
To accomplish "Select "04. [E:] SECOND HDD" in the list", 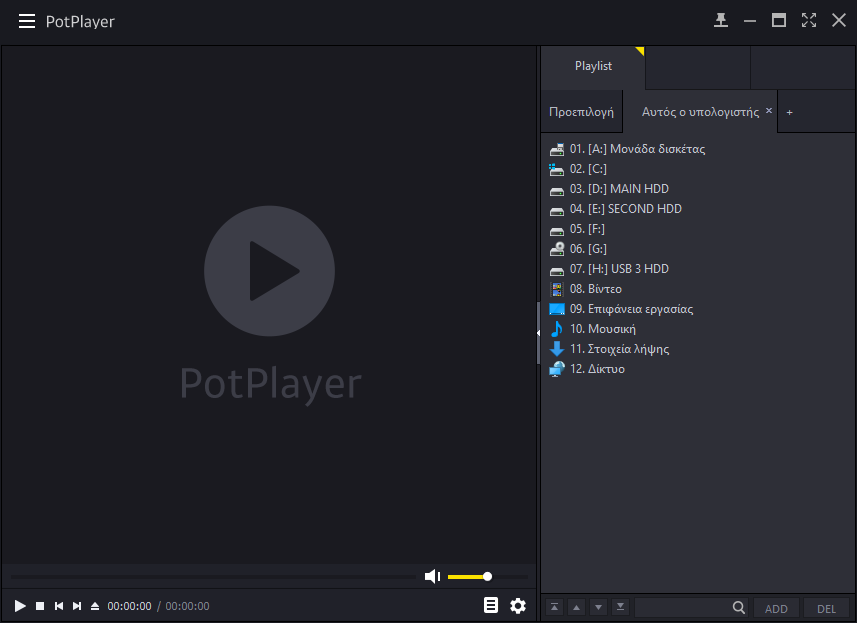I will point(626,209).
